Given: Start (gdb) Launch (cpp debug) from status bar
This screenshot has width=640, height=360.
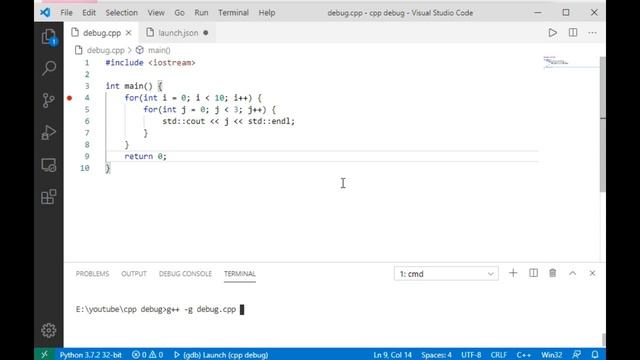Looking at the screenshot, I should click(x=221, y=355).
